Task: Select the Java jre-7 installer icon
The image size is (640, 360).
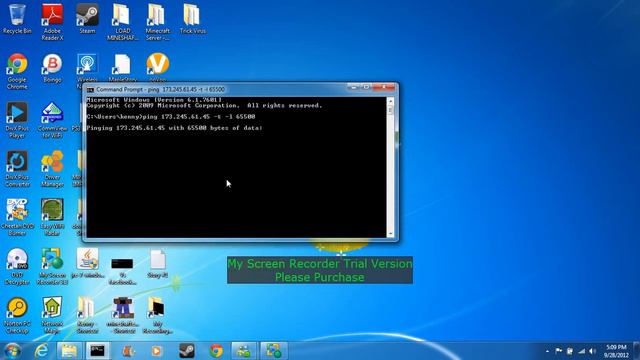Action: pyautogui.click(x=87, y=263)
